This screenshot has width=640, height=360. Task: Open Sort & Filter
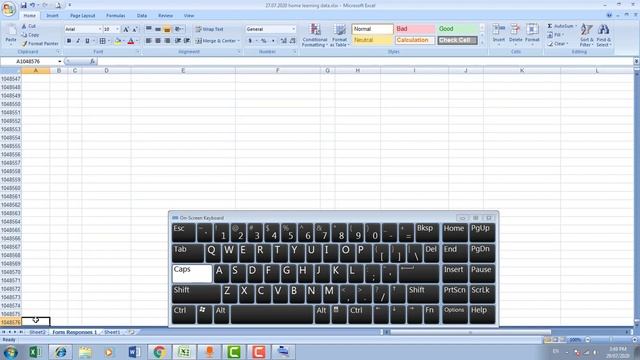(x=586, y=35)
